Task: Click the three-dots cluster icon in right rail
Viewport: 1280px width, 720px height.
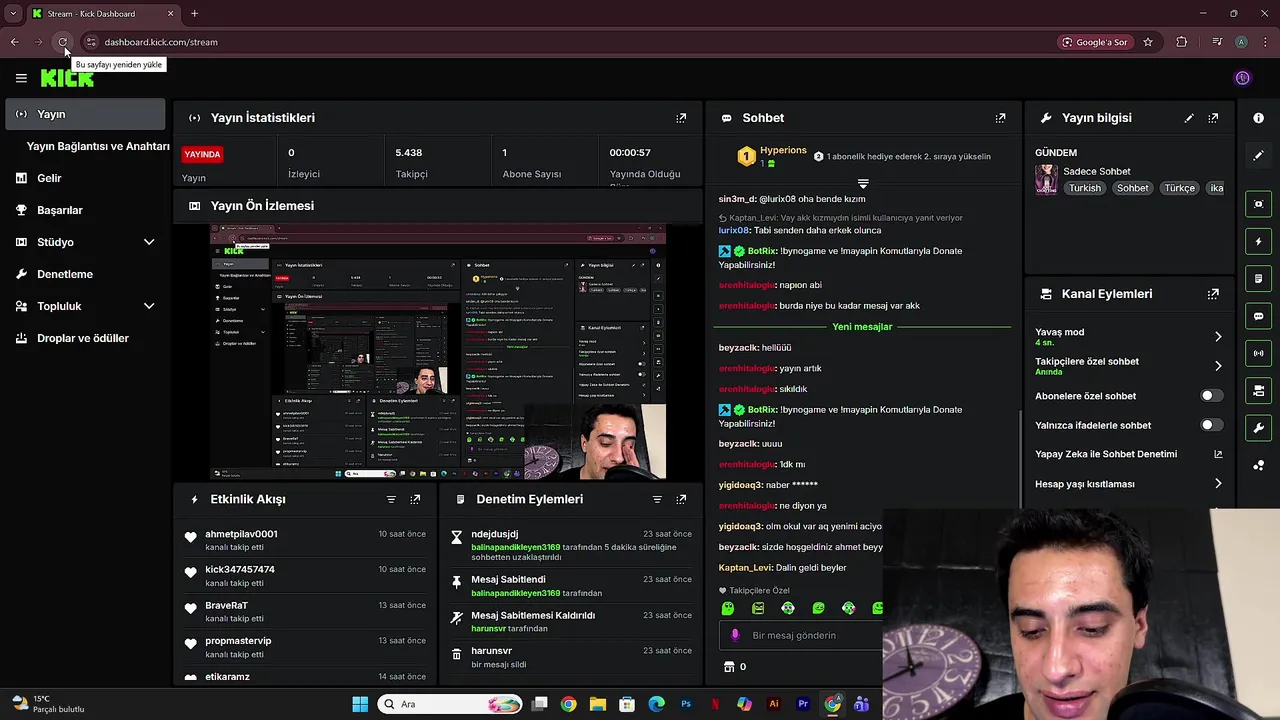Action: click(1258, 465)
